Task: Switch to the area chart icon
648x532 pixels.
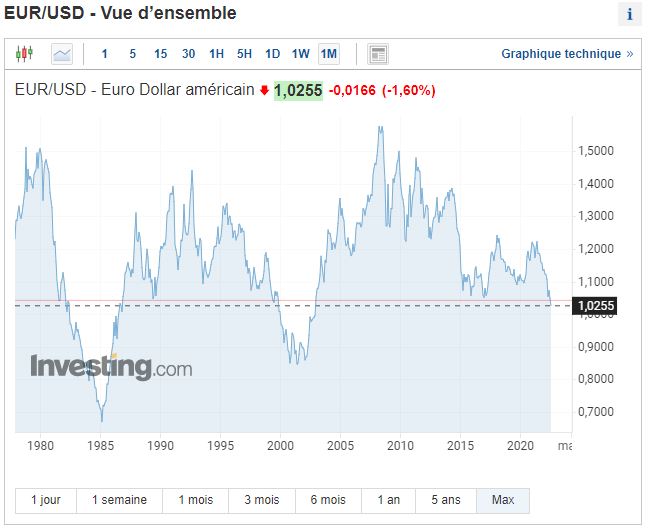Action: [x=62, y=53]
